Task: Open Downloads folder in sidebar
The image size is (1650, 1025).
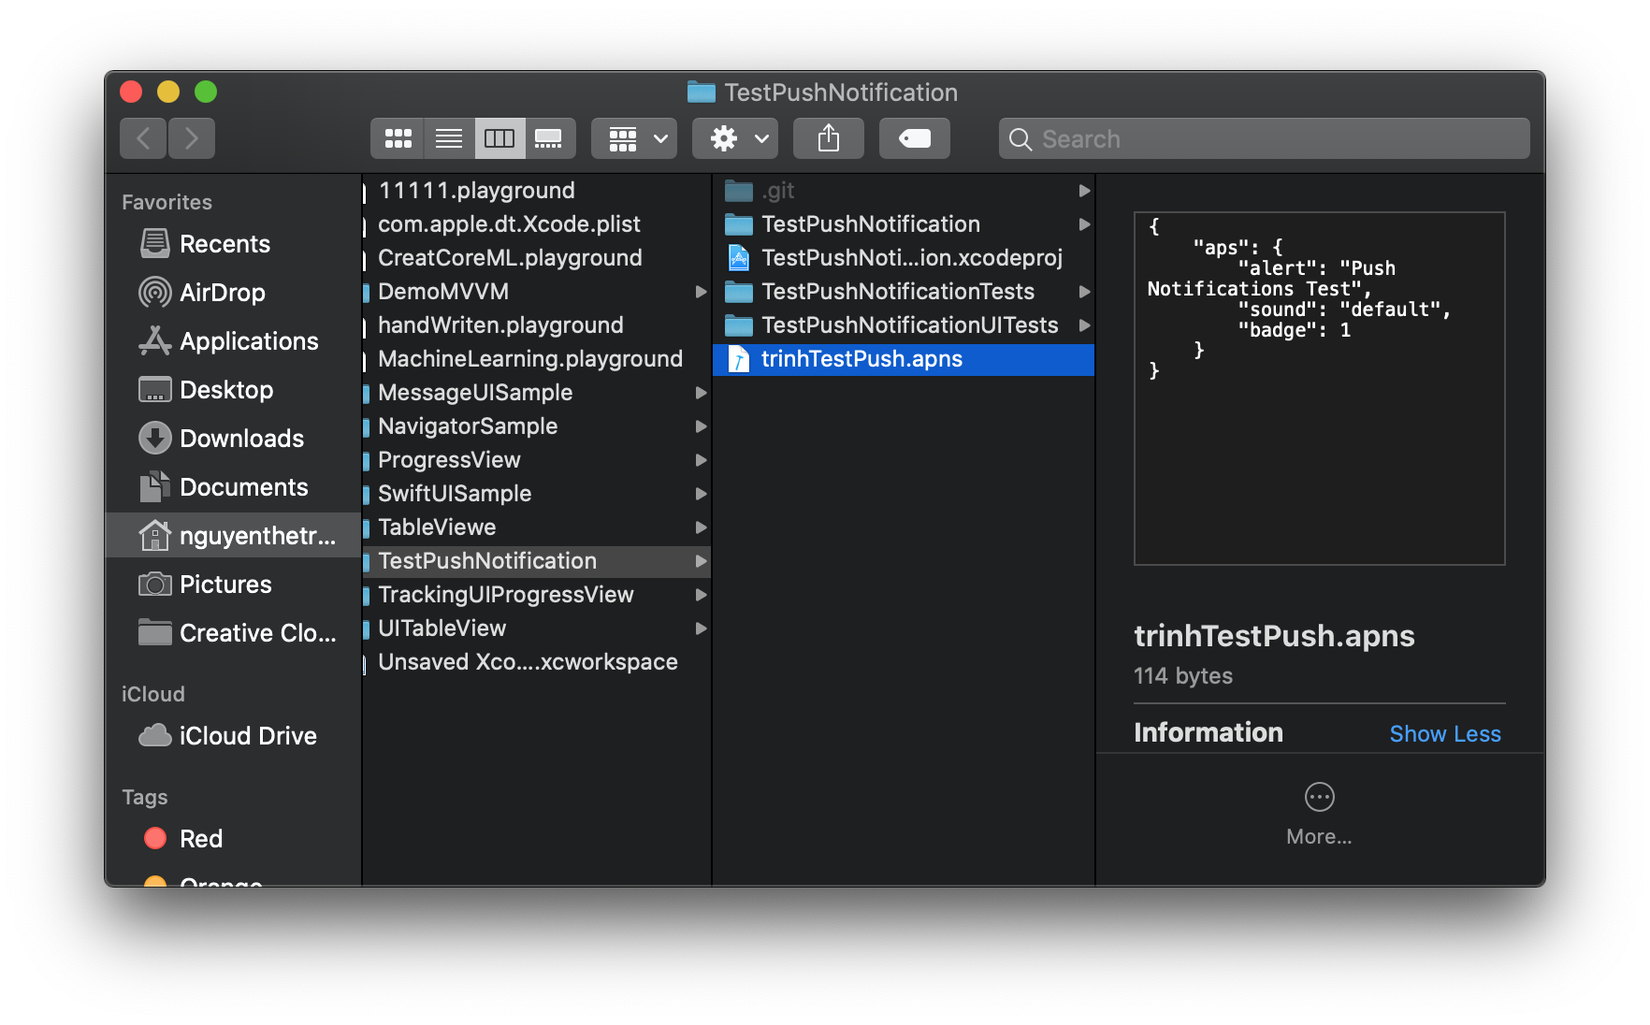Action: (241, 439)
